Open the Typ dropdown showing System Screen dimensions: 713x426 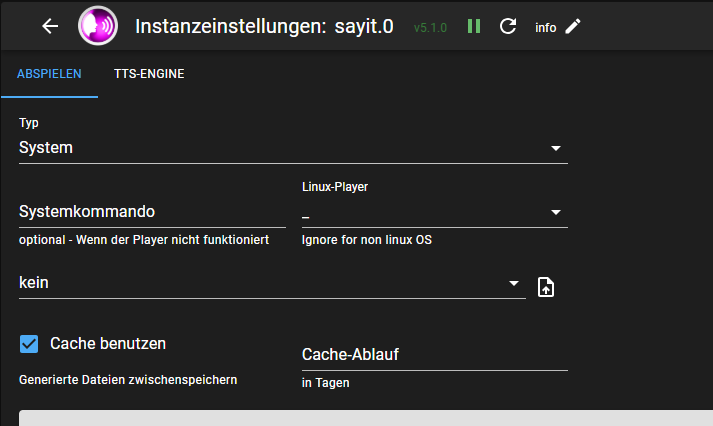coord(292,148)
